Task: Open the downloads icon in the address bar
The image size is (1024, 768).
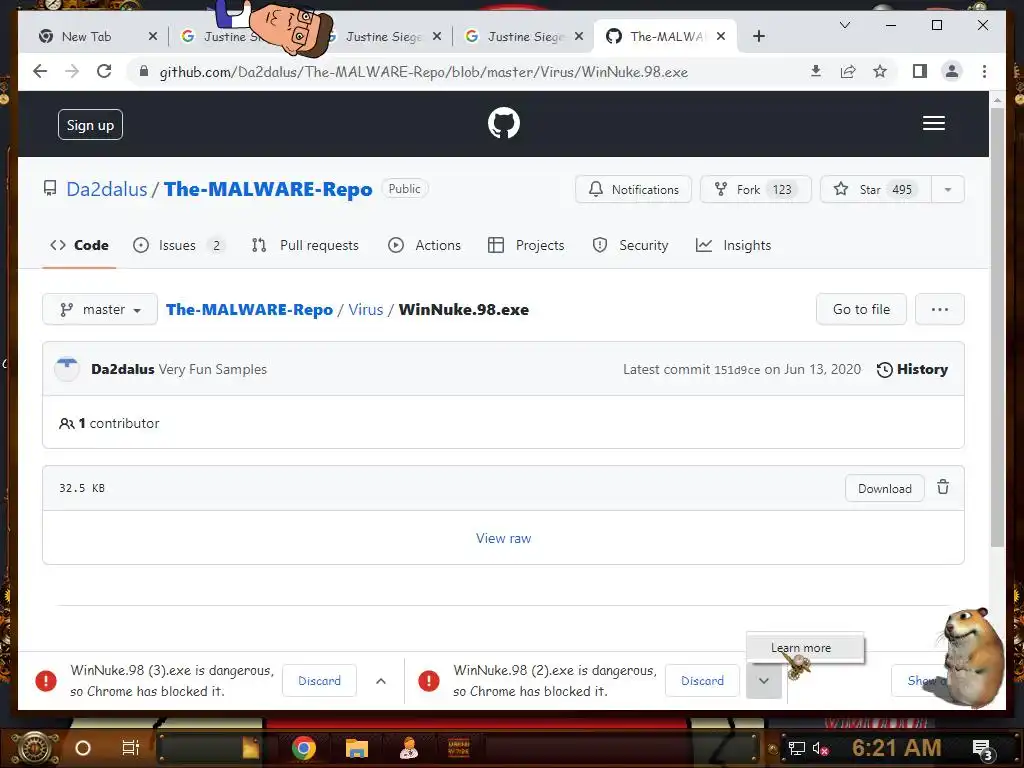Action: (x=816, y=71)
